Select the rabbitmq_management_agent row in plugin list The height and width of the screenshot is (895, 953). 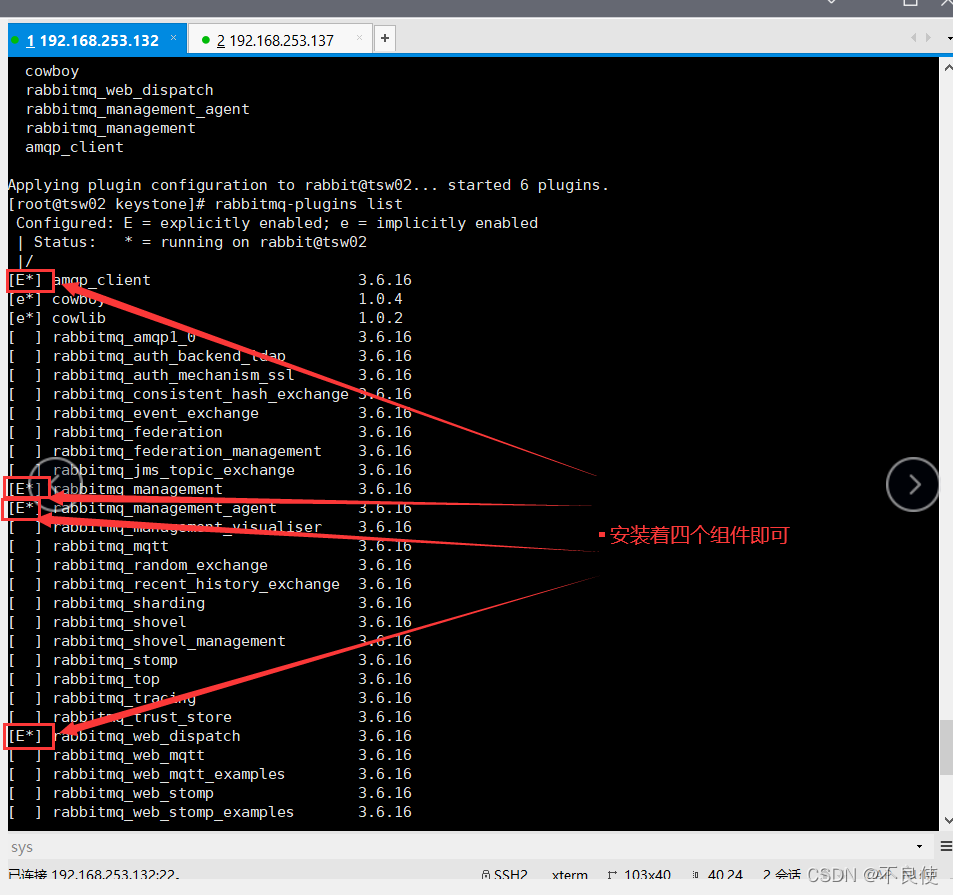(210, 508)
